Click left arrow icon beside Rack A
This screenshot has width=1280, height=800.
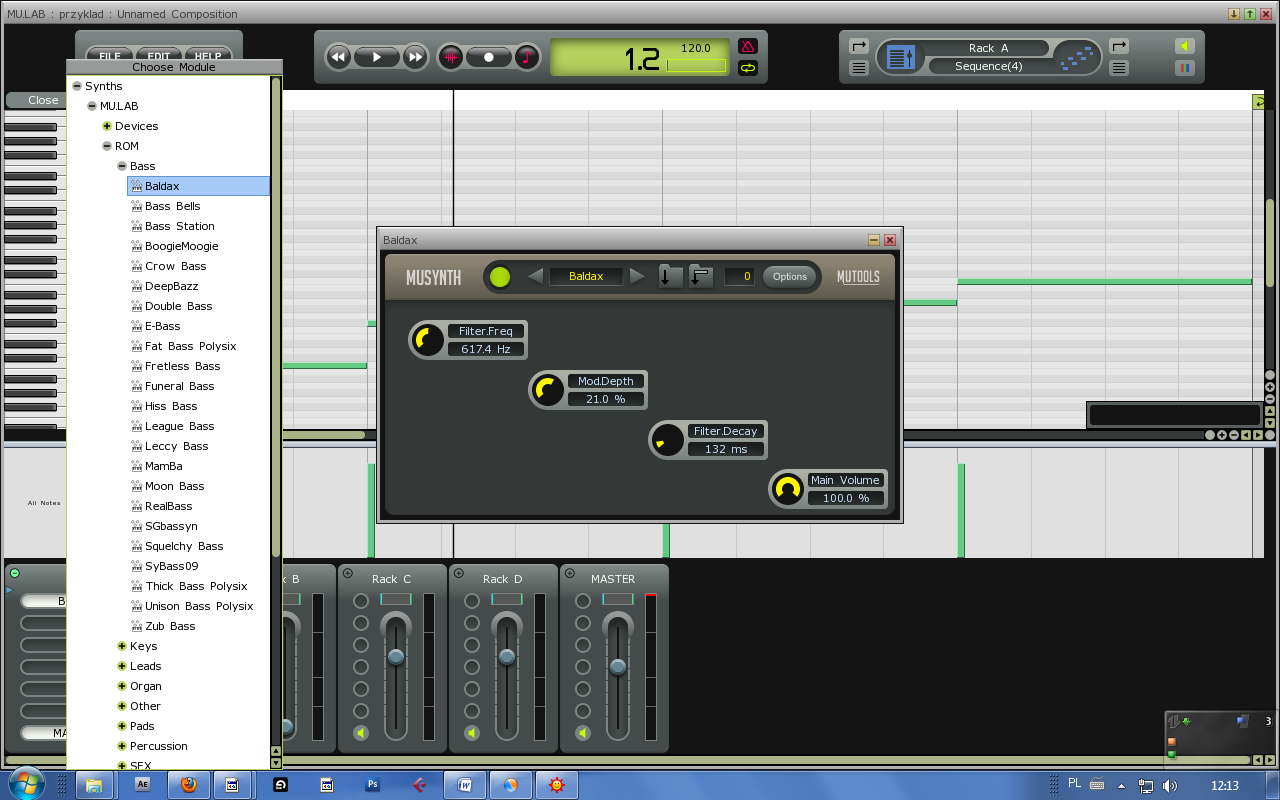pyautogui.click(x=858, y=46)
